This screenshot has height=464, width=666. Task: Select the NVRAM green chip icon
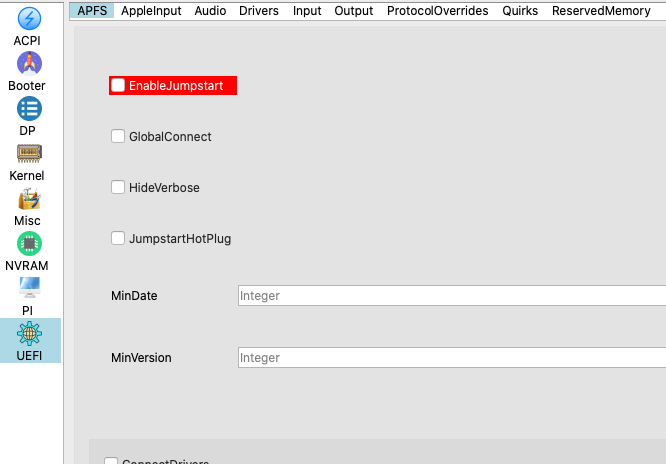click(x=29, y=243)
